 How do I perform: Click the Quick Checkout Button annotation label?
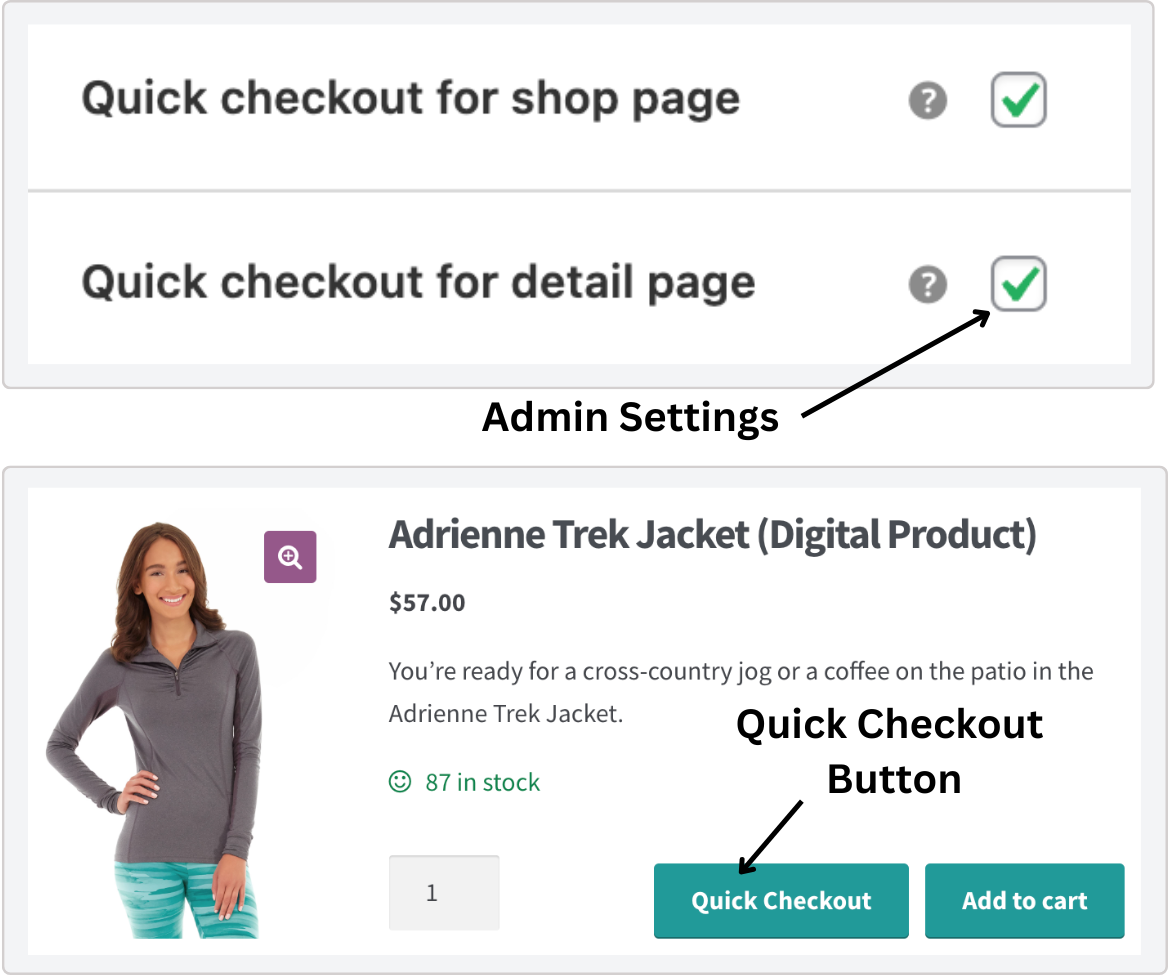[890, 752]
